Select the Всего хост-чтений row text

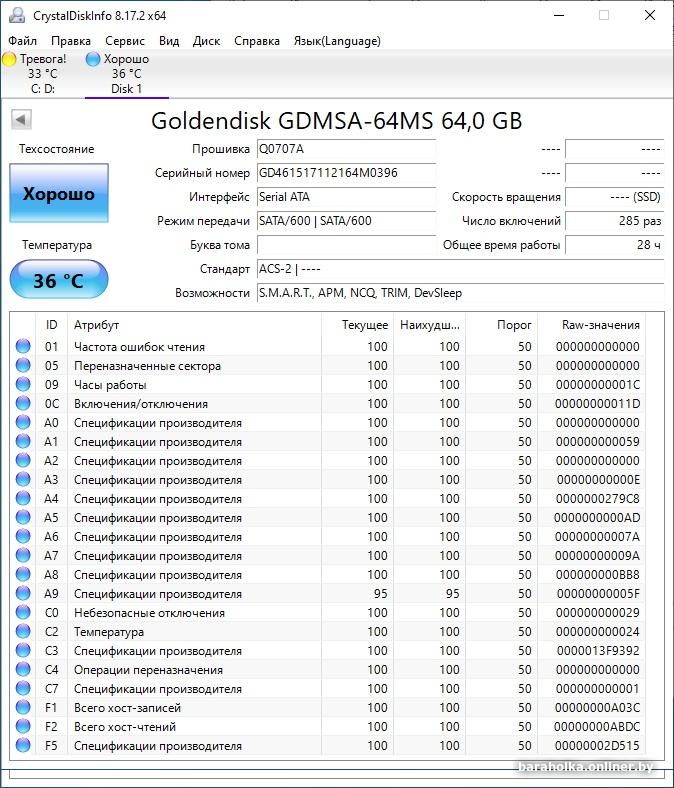pyautogui.click(x=125, y=727)
